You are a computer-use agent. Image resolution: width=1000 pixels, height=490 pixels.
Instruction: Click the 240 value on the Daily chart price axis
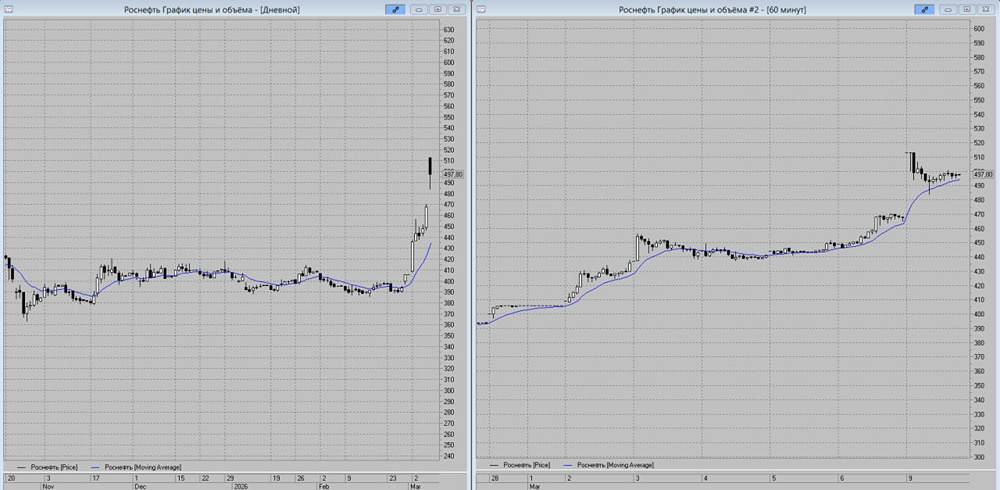pyautogui.click(x=448, y=456)
